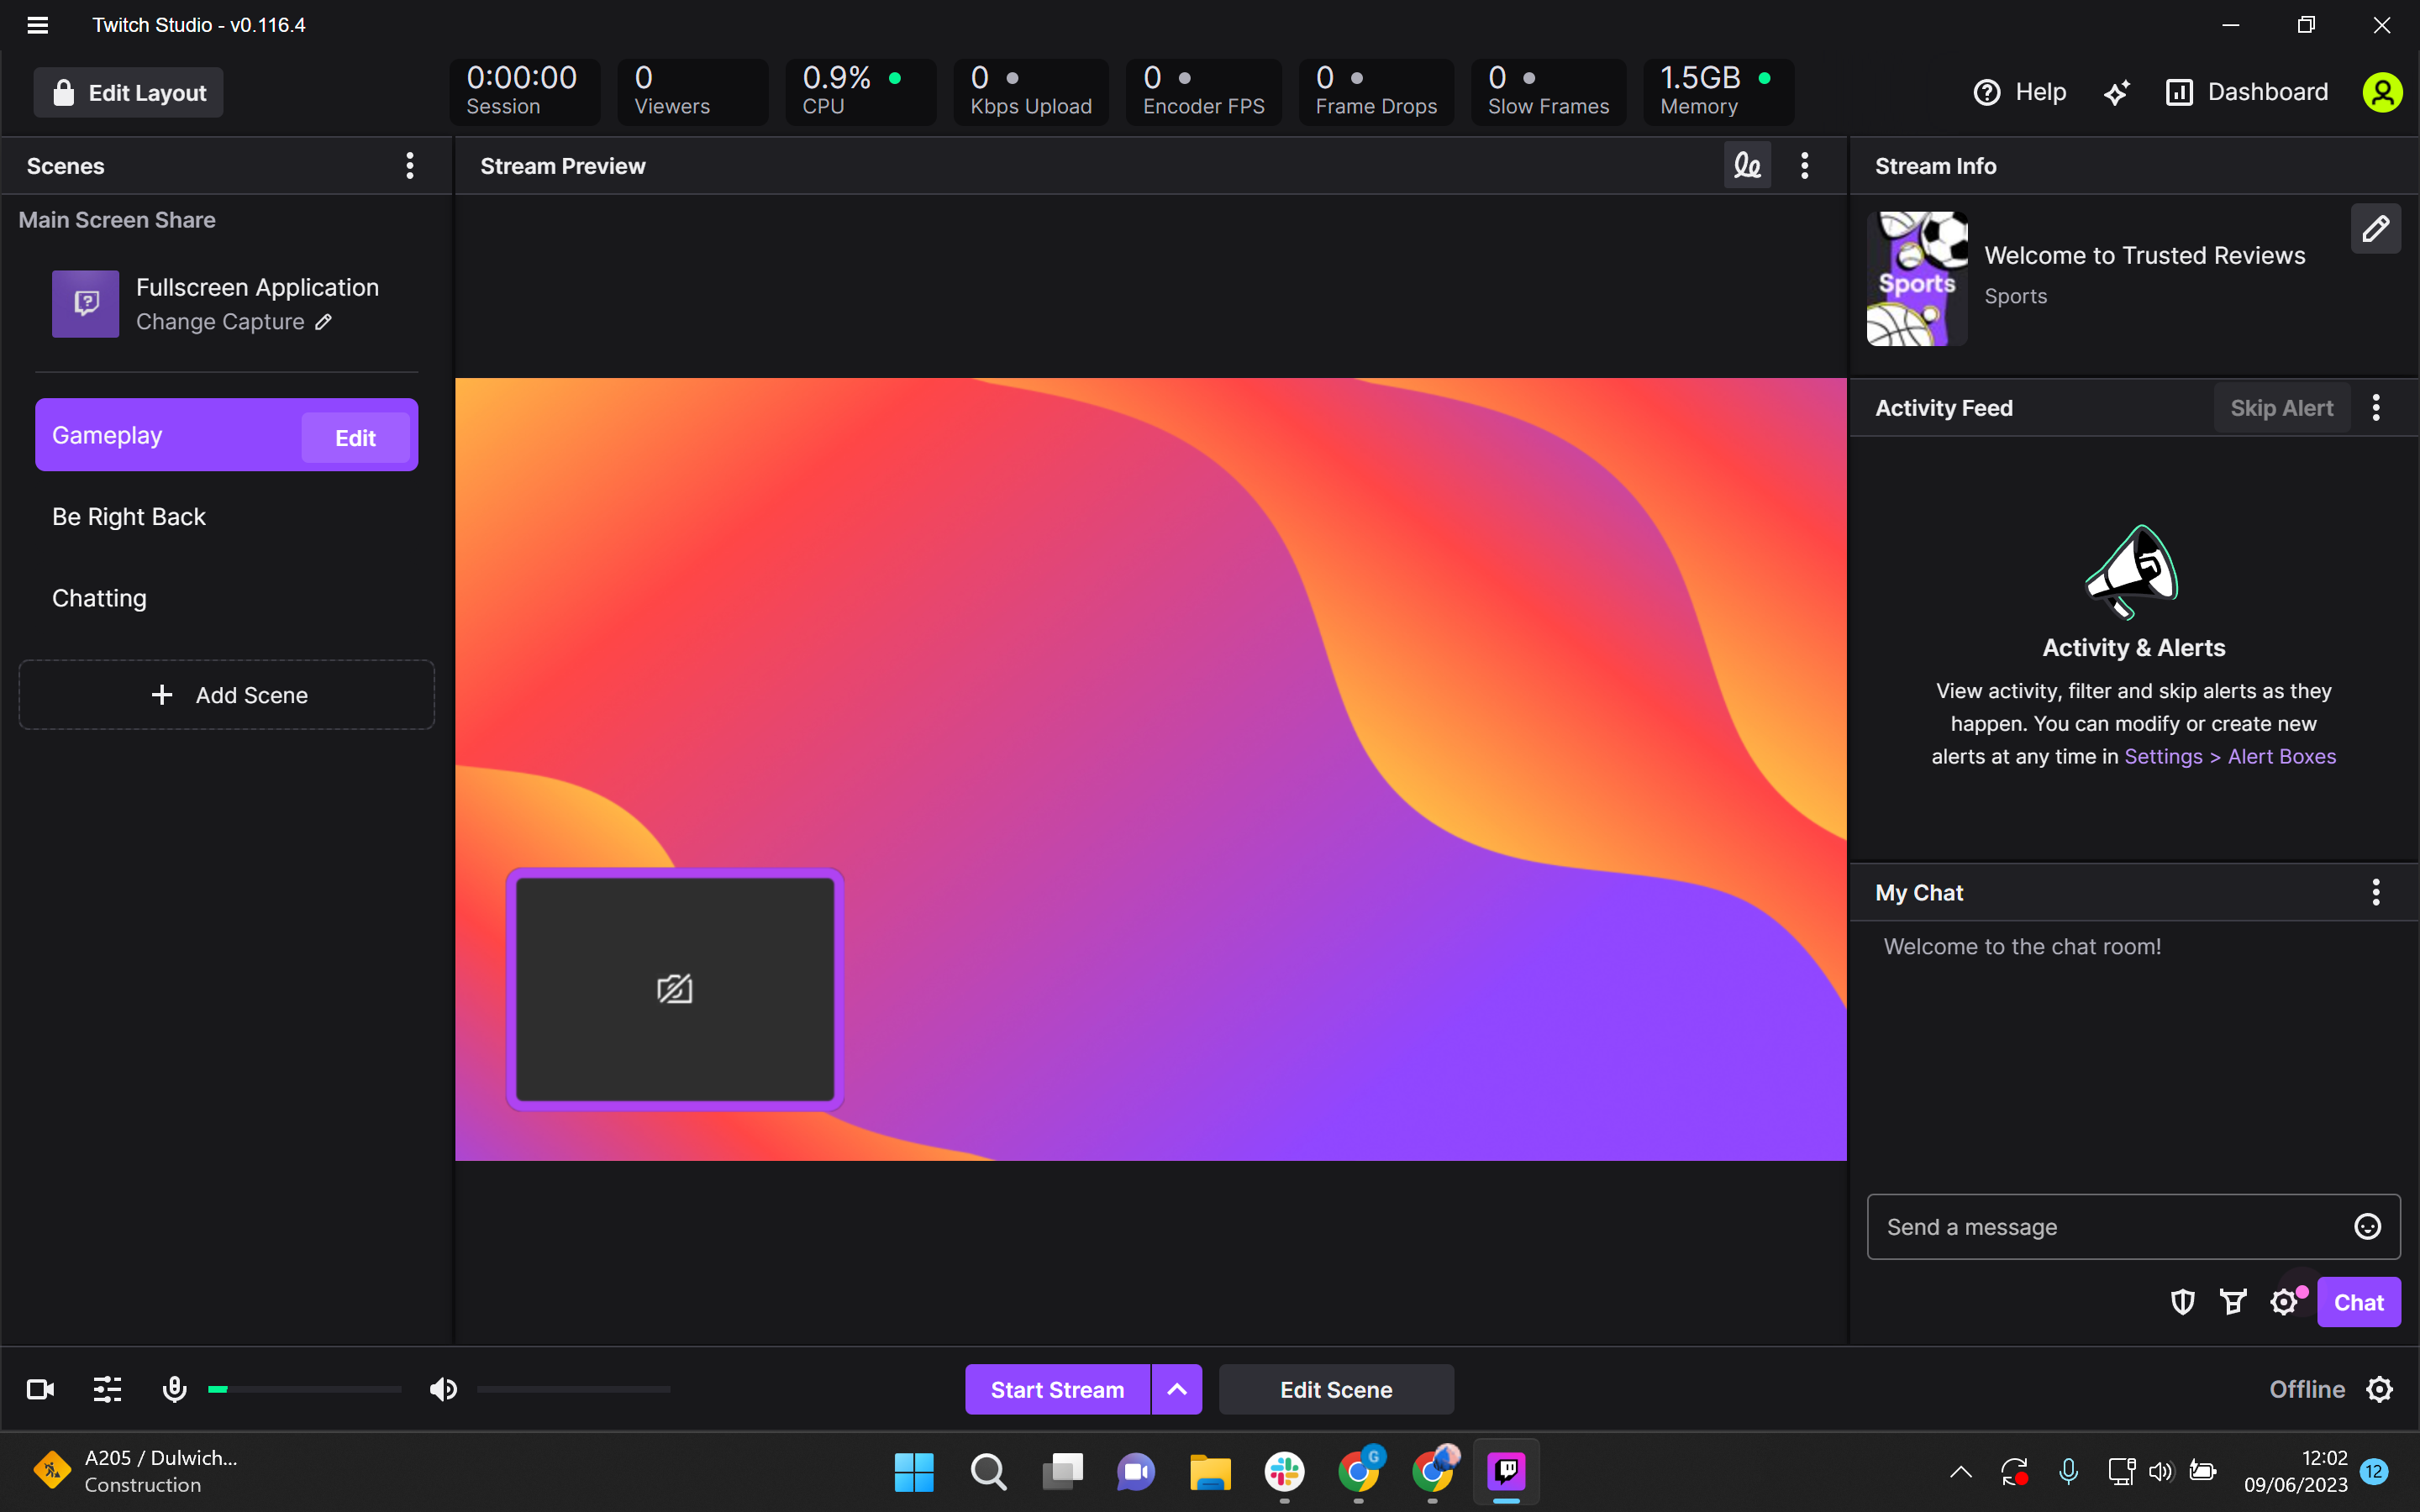2420x1512 pixels.
Task: Mute the microphone
Action: pyautogui.click(x=174, y=1389)
